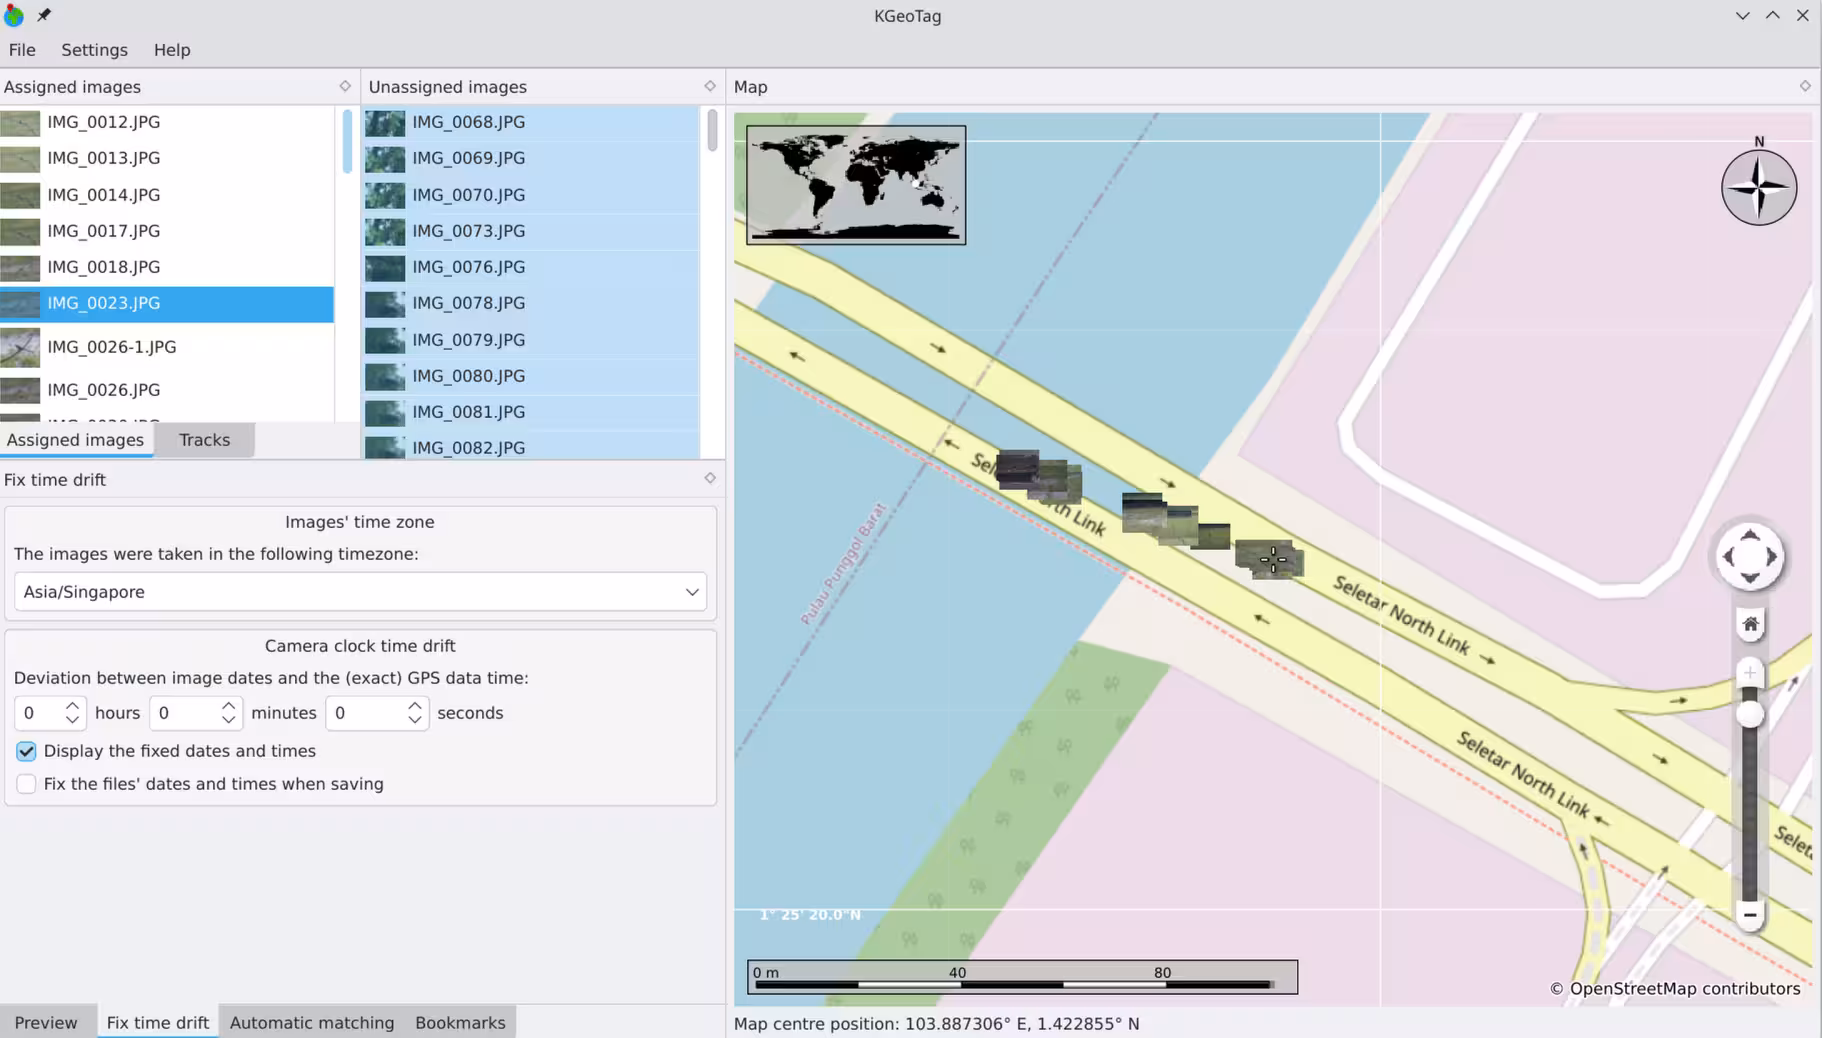Image resolution: width=1822 pixels, height=1038 pixels.
Task: Increase the hours deviation spinner
Action: [x=72, y=705]
